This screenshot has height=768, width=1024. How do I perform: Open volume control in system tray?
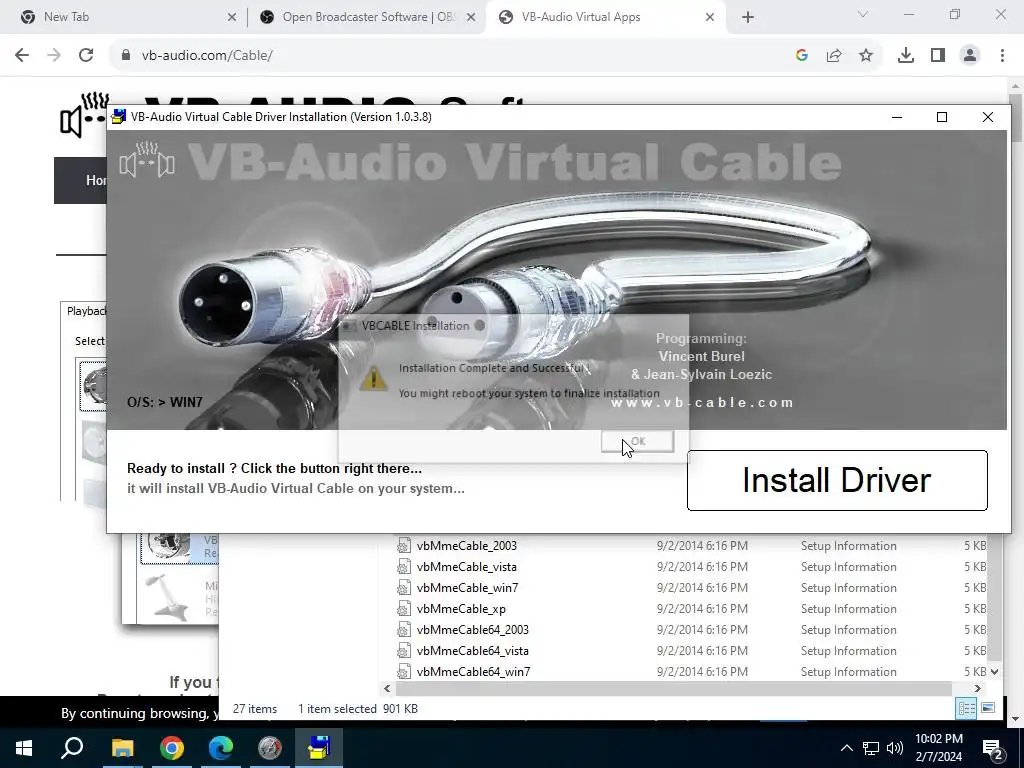(x=895, y=748)
